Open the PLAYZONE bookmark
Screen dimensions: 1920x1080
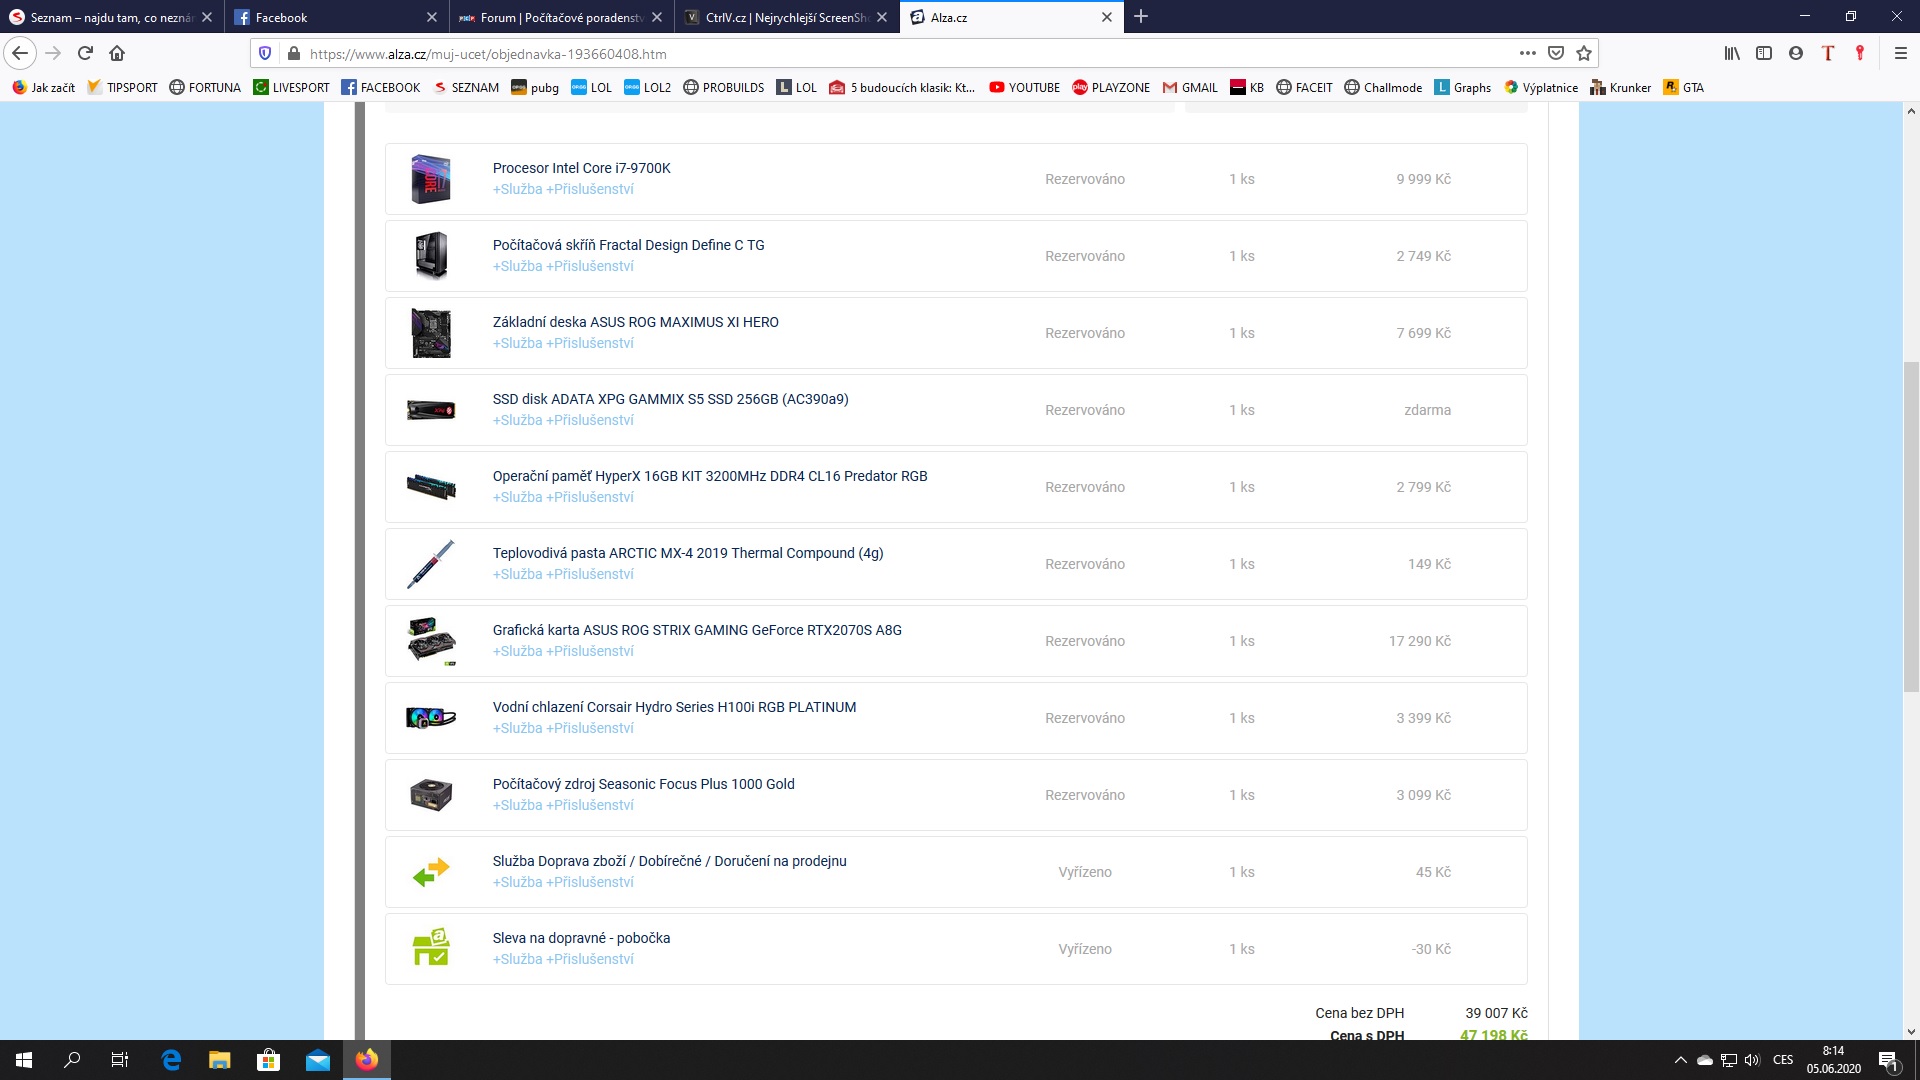coord(1111,87)
